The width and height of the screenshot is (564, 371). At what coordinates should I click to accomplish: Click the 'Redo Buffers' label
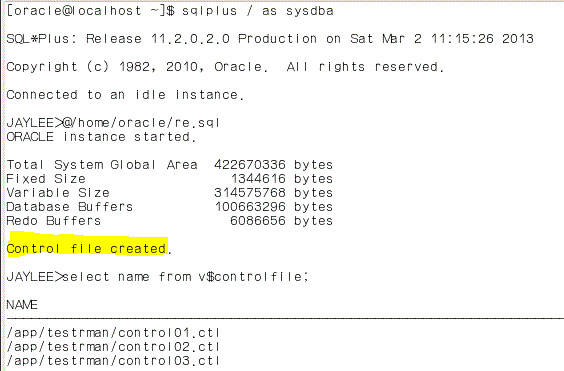tap(54, 221)
